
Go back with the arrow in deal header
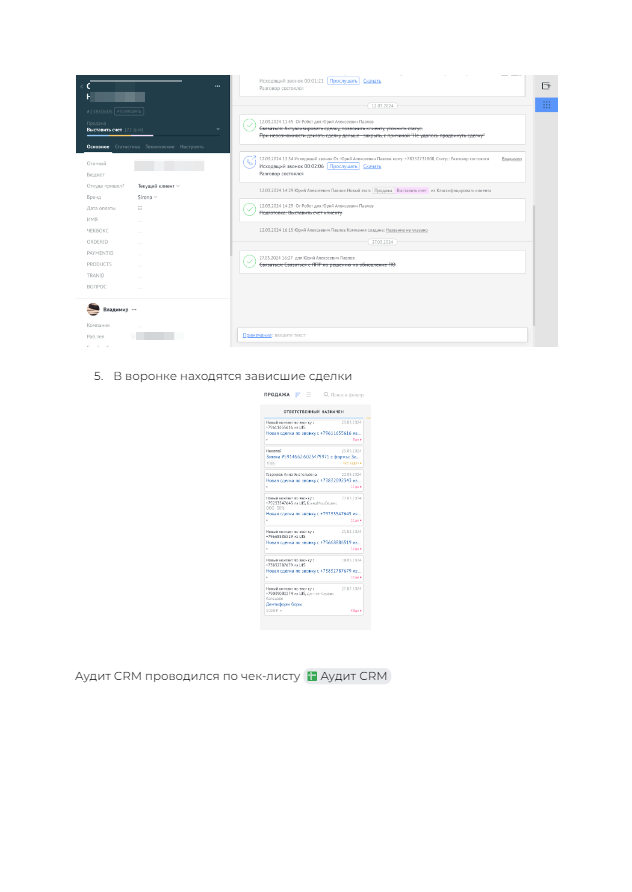coord(81,86)
